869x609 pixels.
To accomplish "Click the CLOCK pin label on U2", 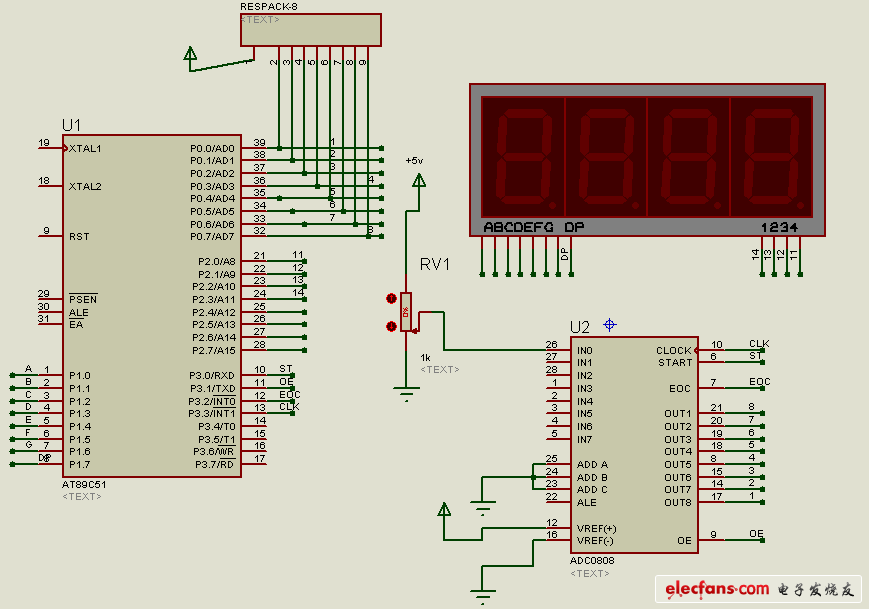I will 674,350.
